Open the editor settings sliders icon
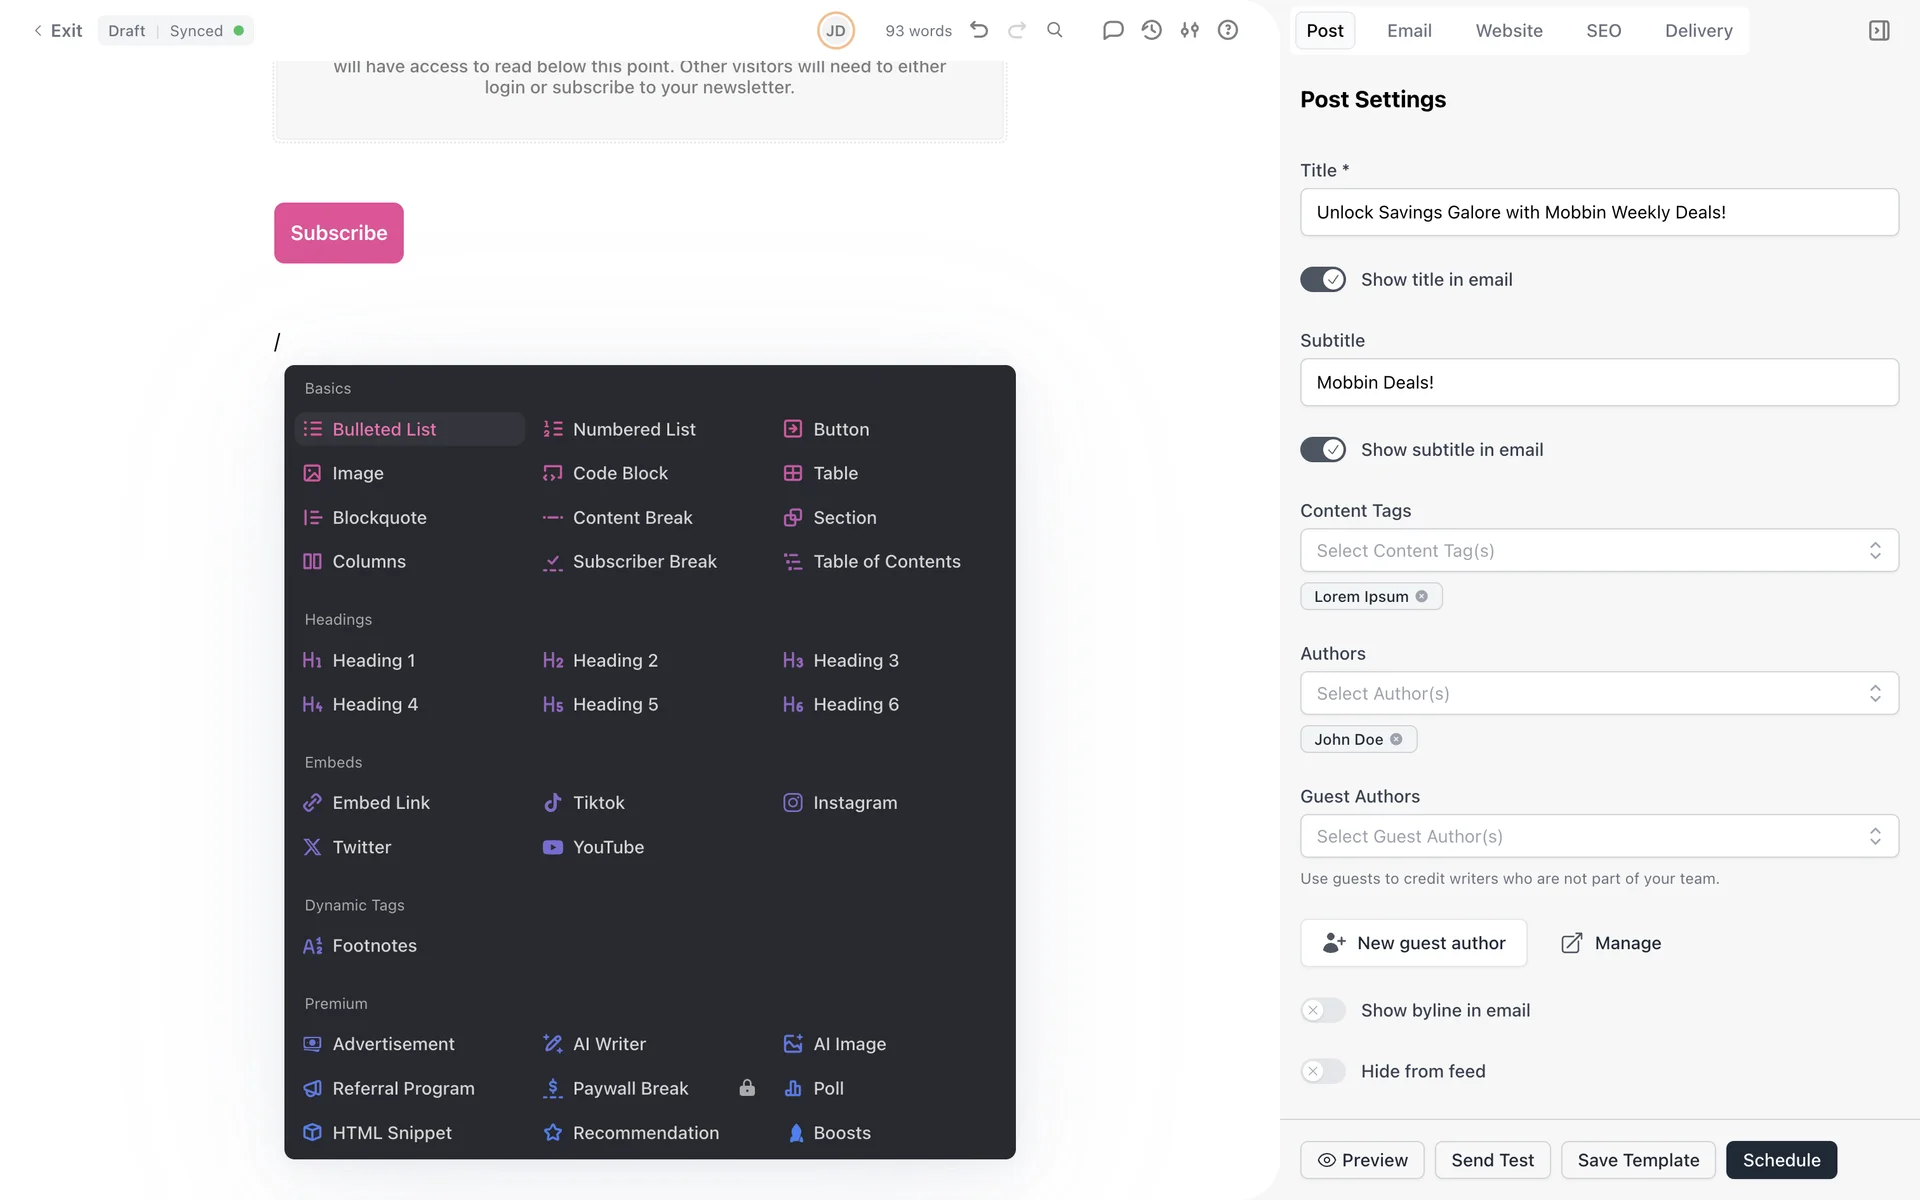1920x1200 pixels. [1189, 30]
